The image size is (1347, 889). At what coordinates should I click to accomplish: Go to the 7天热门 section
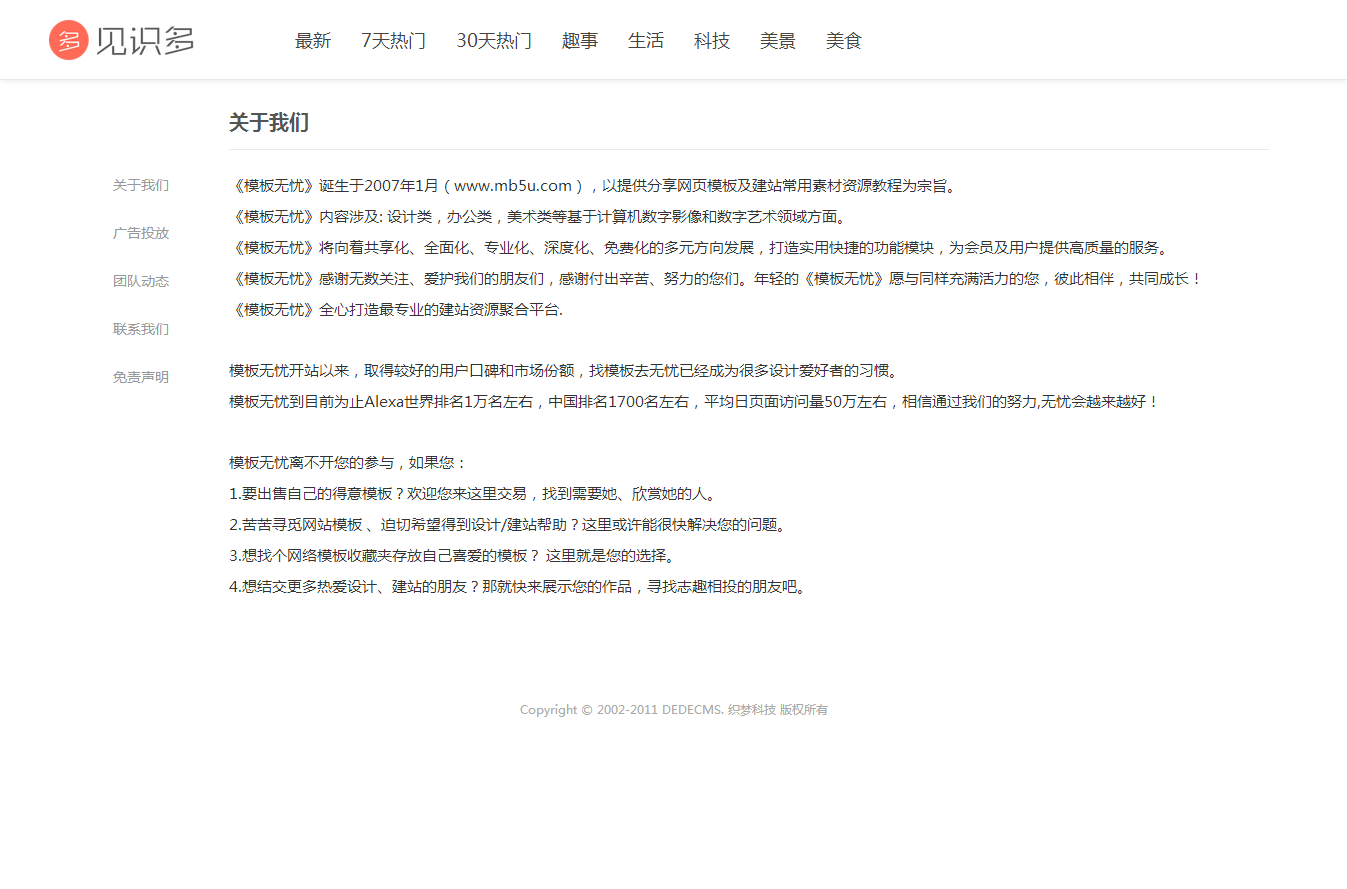393,41
